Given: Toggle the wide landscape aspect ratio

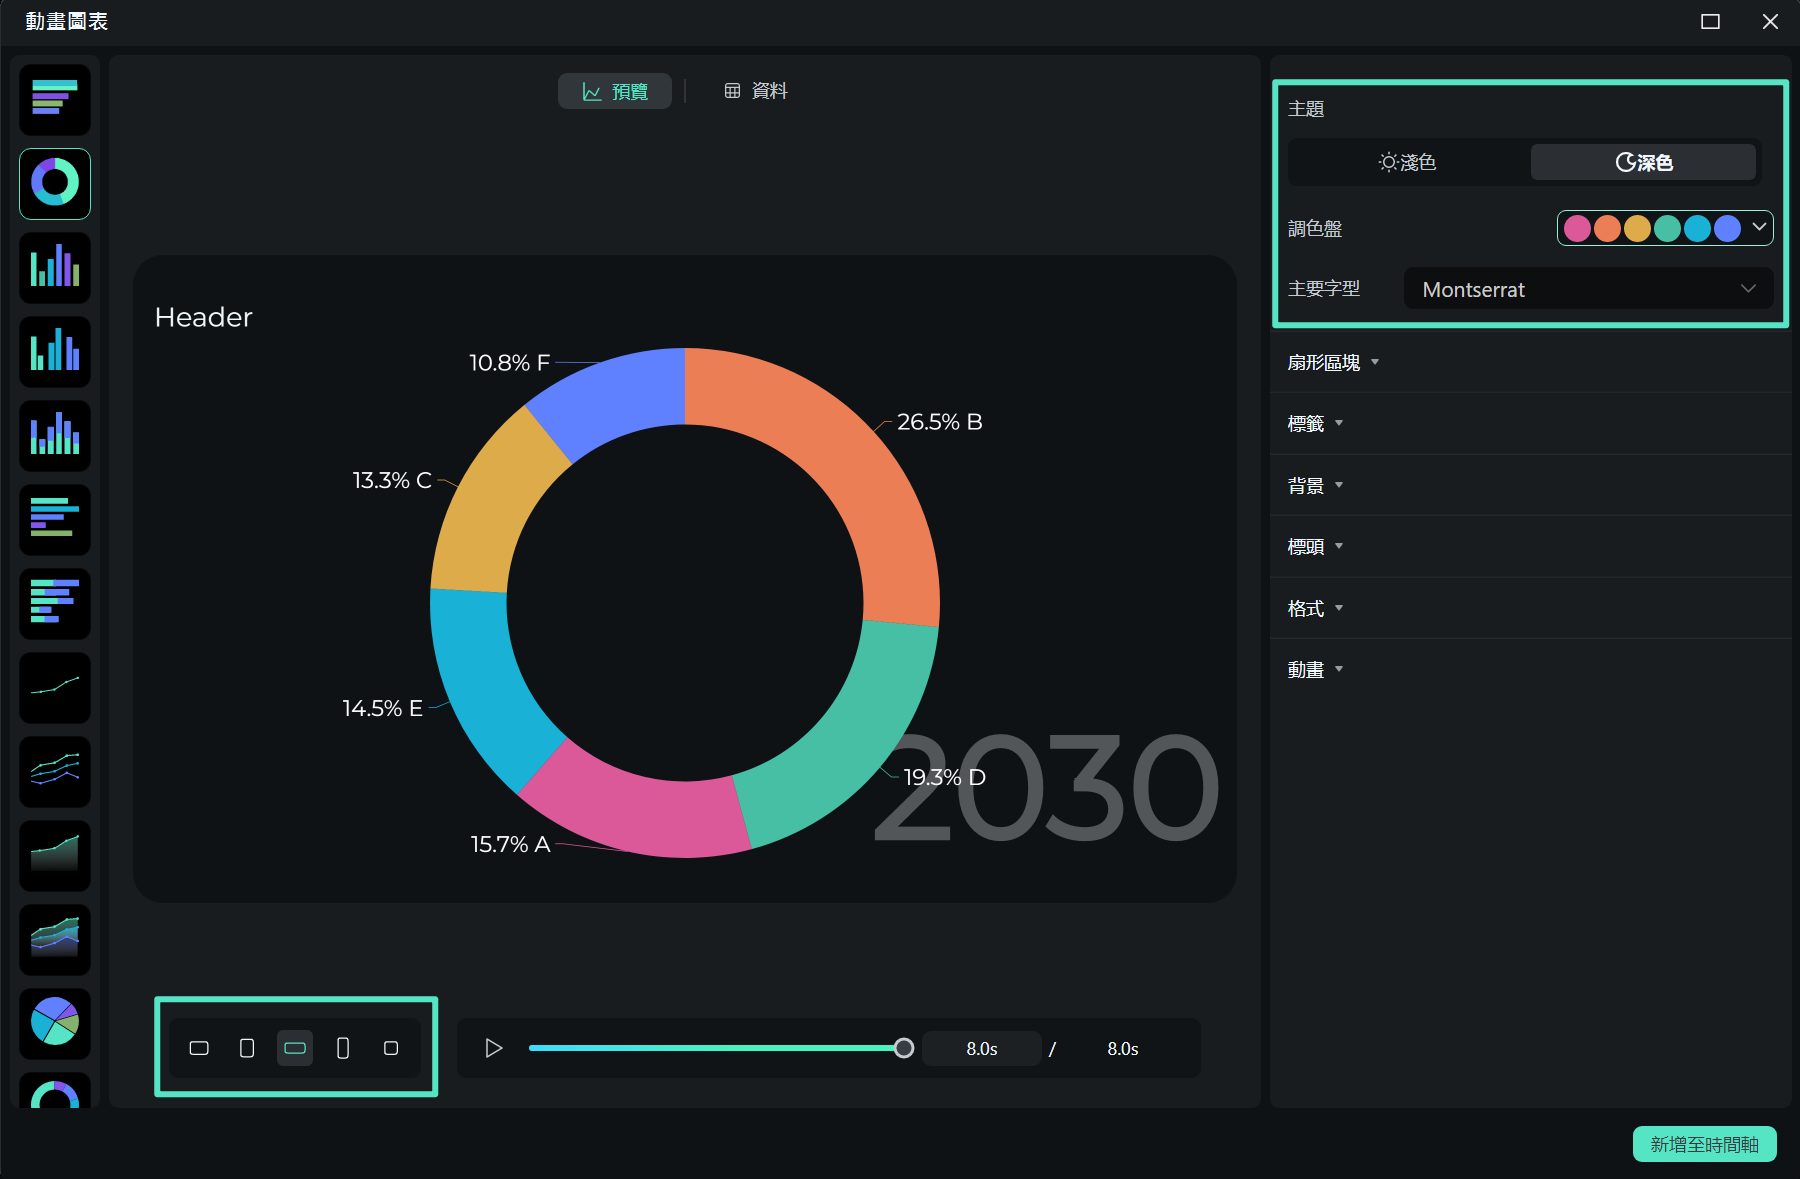Looking at the screenshot, I should tap(295, 1048).
